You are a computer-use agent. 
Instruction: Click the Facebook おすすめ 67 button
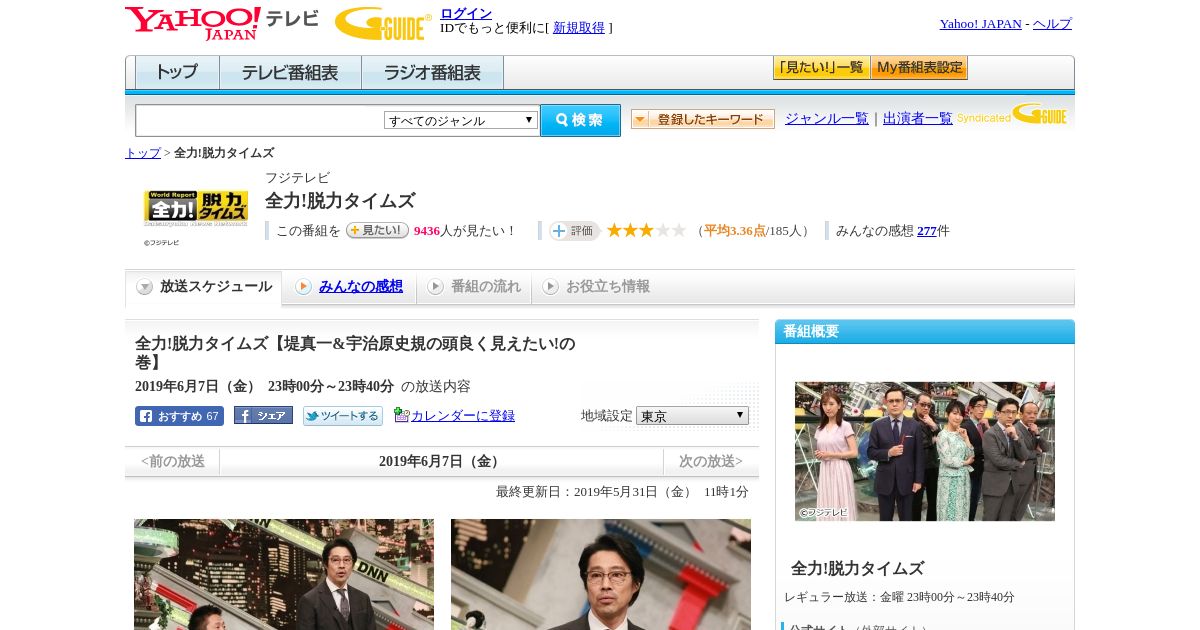[179, 416]
